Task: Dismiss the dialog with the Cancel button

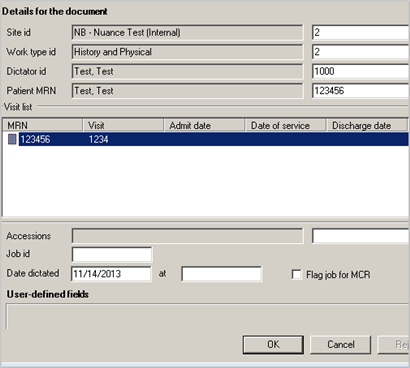Action: pos(340,344)
